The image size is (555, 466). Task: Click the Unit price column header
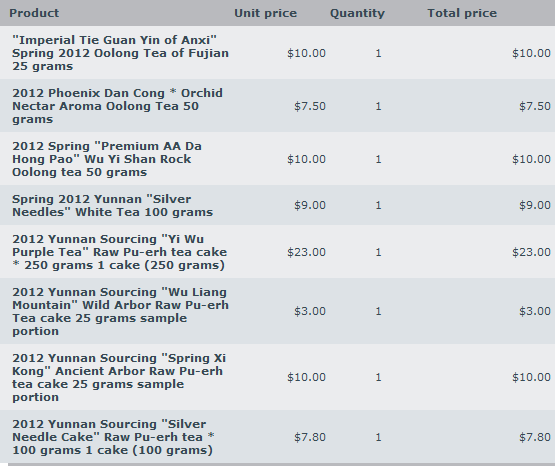(x=265, y=13)
